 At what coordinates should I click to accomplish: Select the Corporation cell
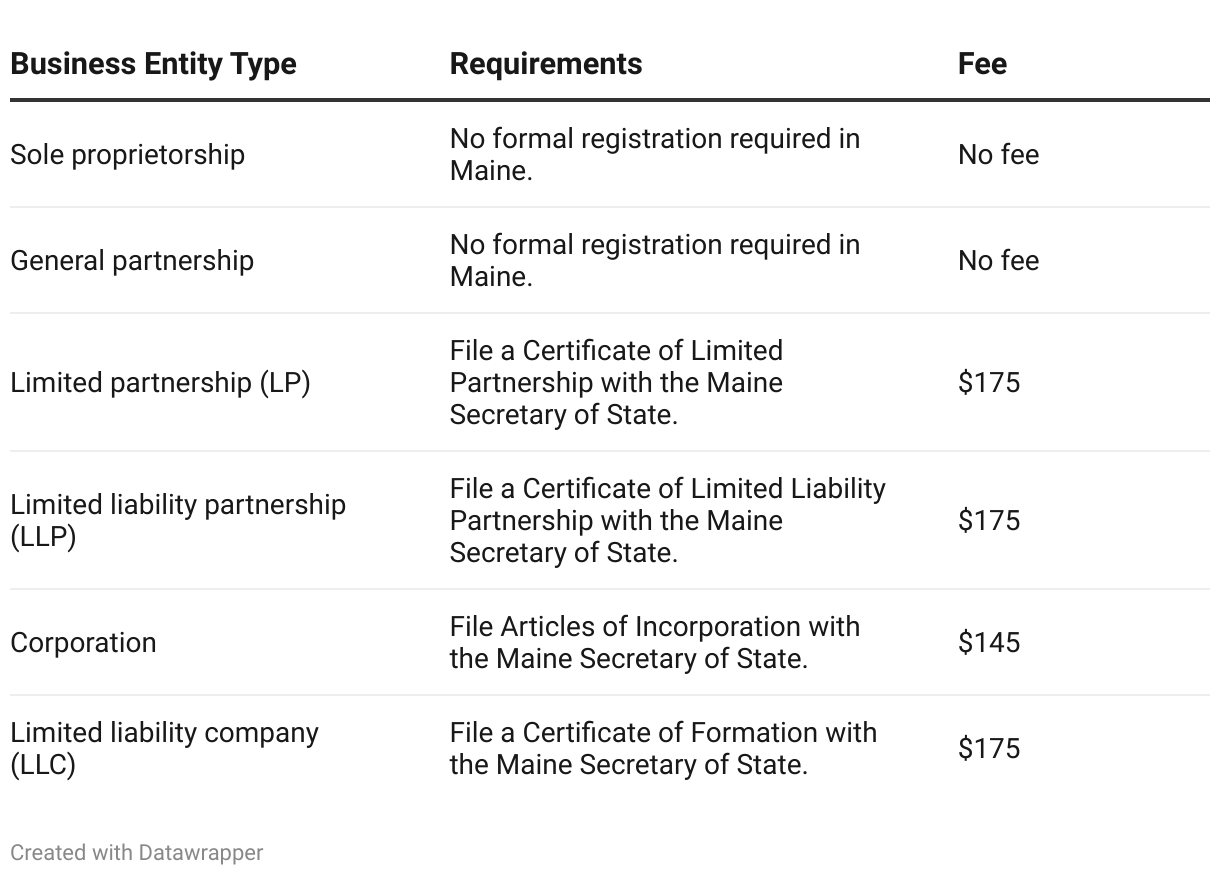point(83,643)
